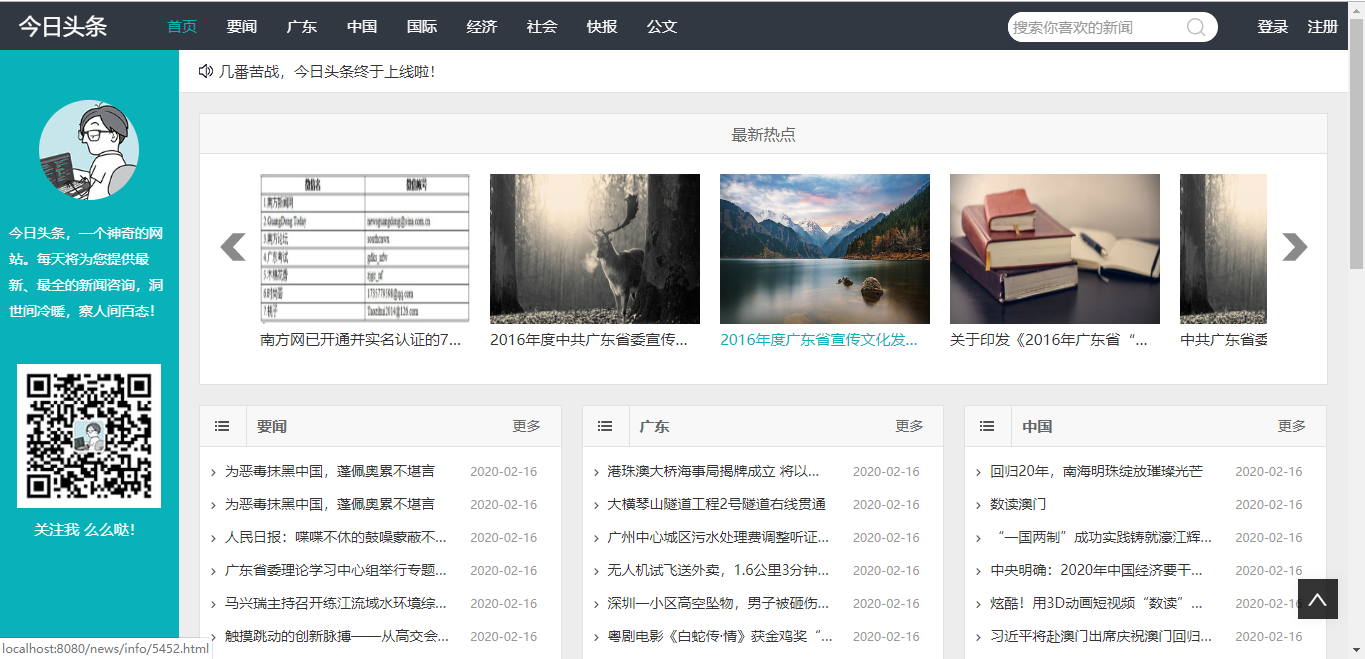Select 国际 in navigation bar
The height and width of the screenshot is (659, 1365).
[x=422, y=27]
